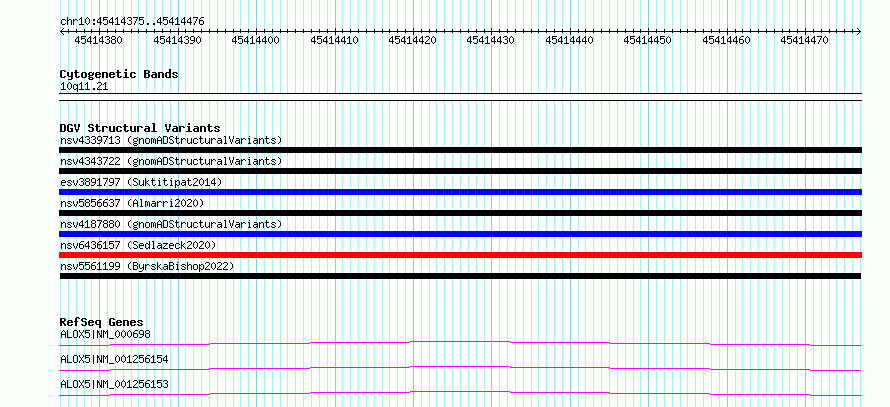Select the 10q11.21 band label
Image resolution: width=890 pixels, height=407 pixels.
point(84,87)
